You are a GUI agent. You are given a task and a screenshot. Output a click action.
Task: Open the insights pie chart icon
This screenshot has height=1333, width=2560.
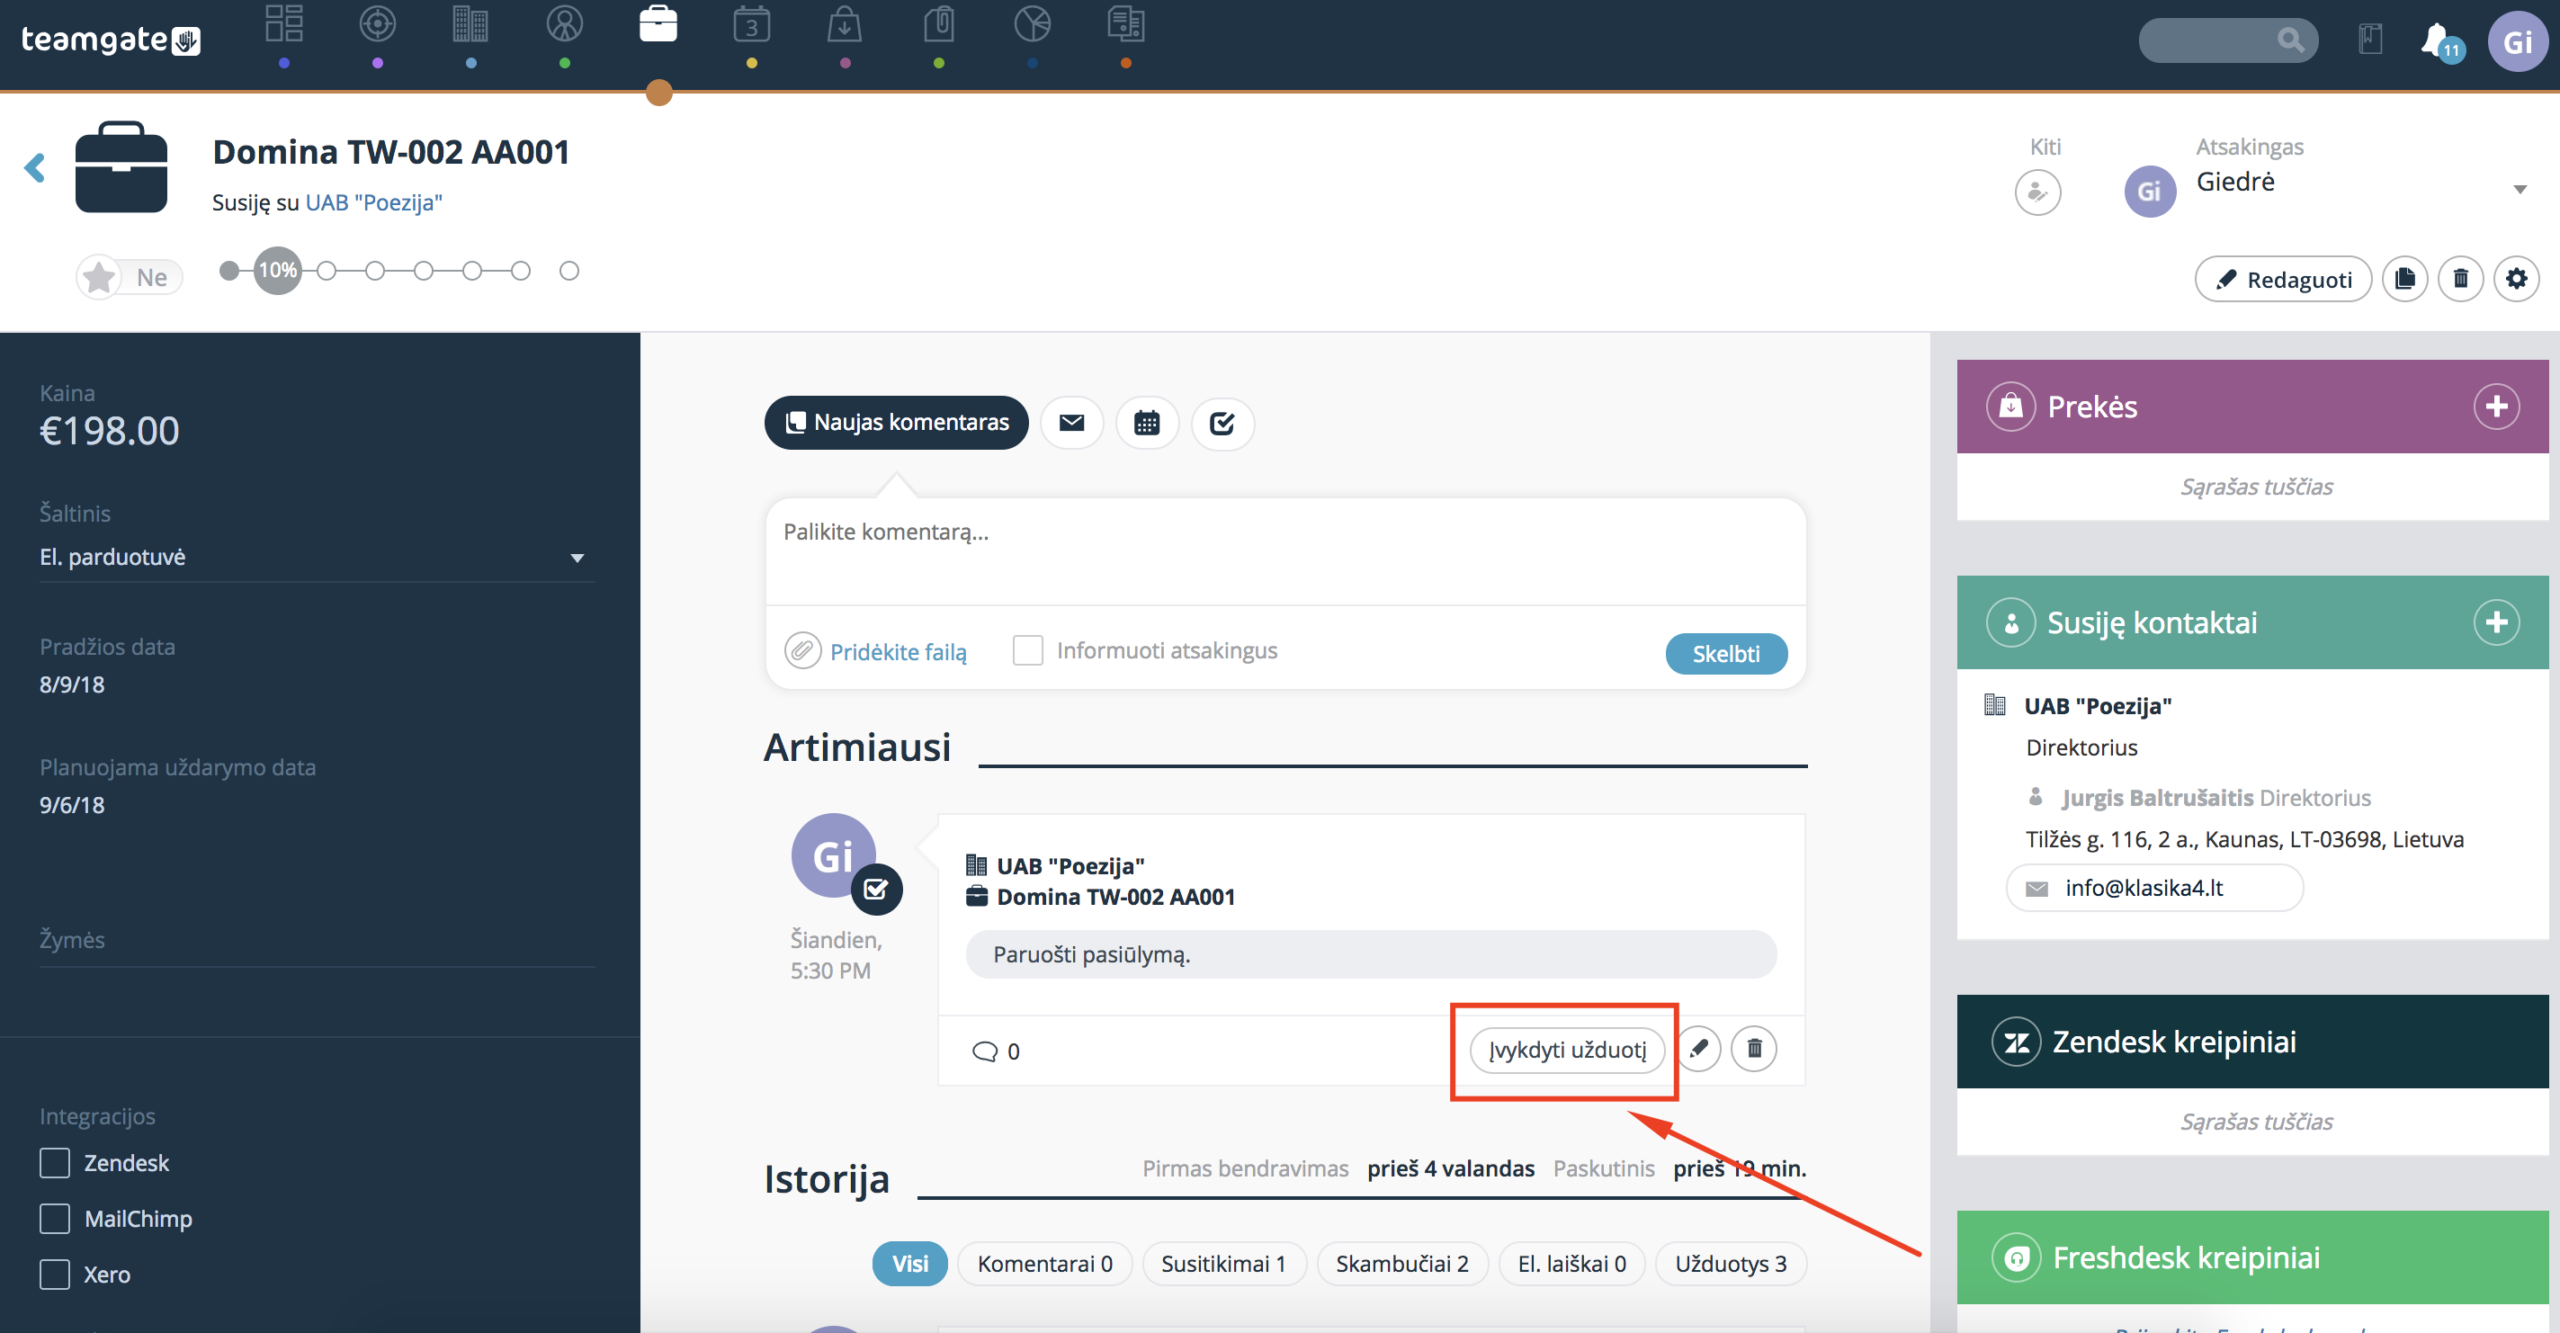(1032, 23)
